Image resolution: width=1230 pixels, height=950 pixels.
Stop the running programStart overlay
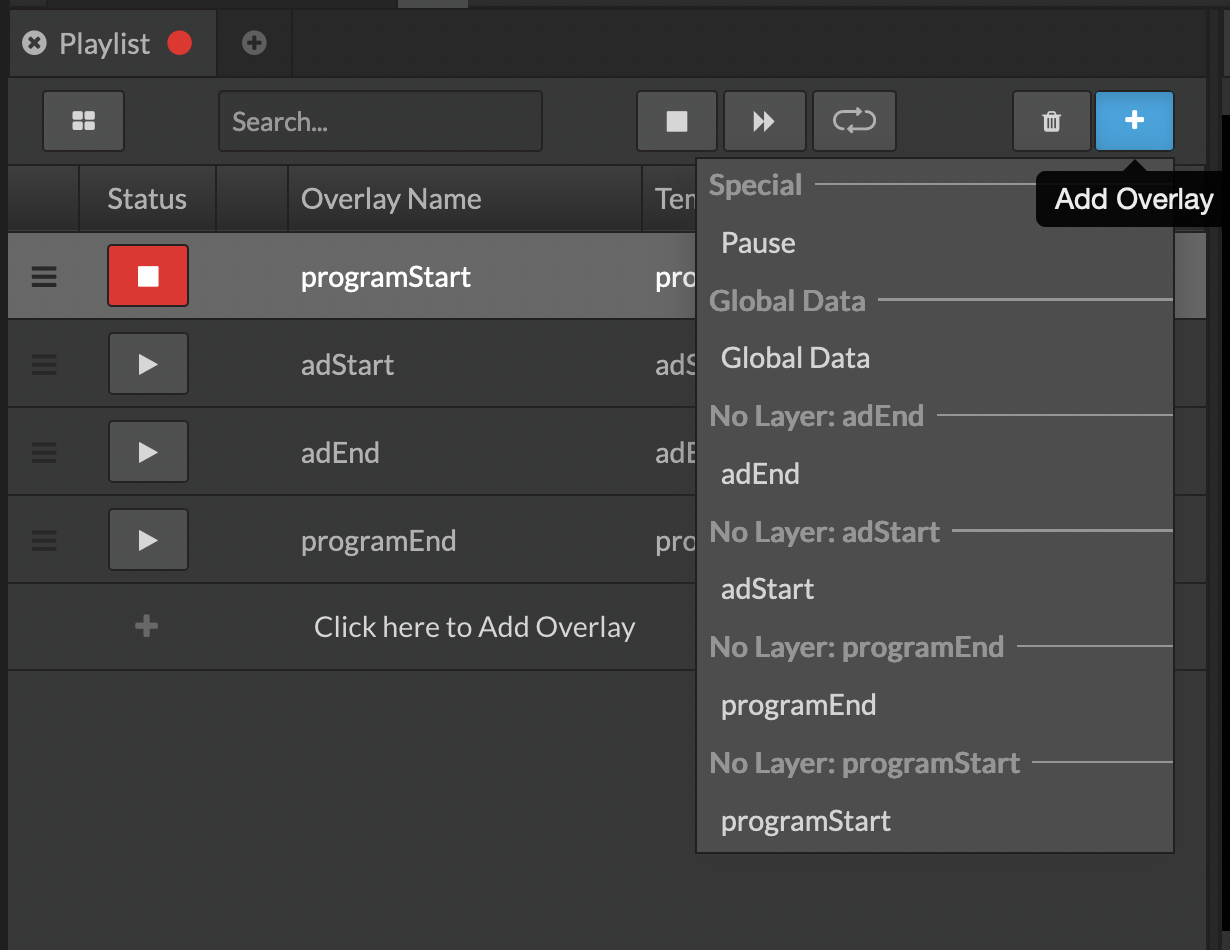pyautogui.click(x=148, y=276)
